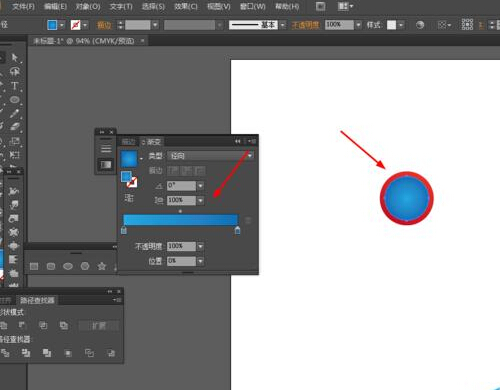Viewport: 500px width, 390px height.
Task: Expand the angle dropdown next to 0°
Action: tap(200, 186)
